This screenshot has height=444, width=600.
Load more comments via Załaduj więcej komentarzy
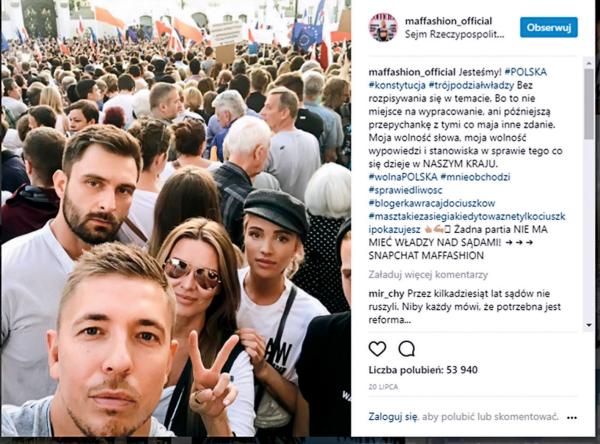click(x=428, y=275)
